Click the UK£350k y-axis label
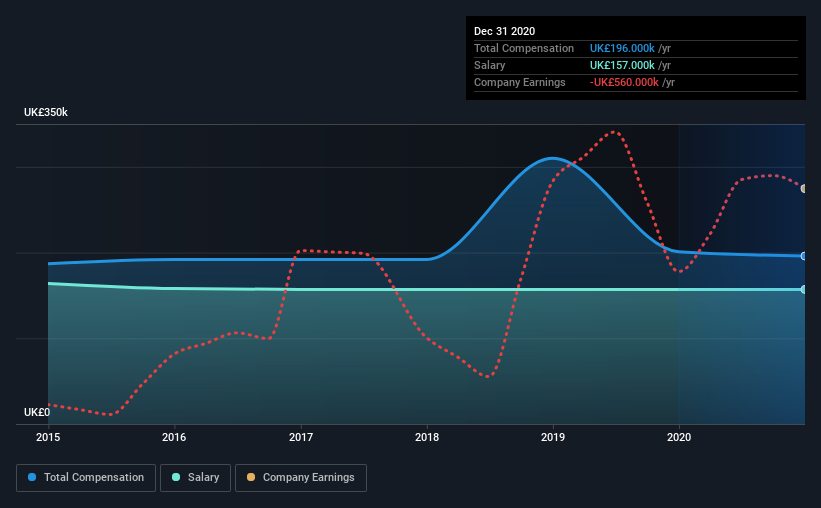This screenshot has width=821, height=508. [x=46, y=113]
